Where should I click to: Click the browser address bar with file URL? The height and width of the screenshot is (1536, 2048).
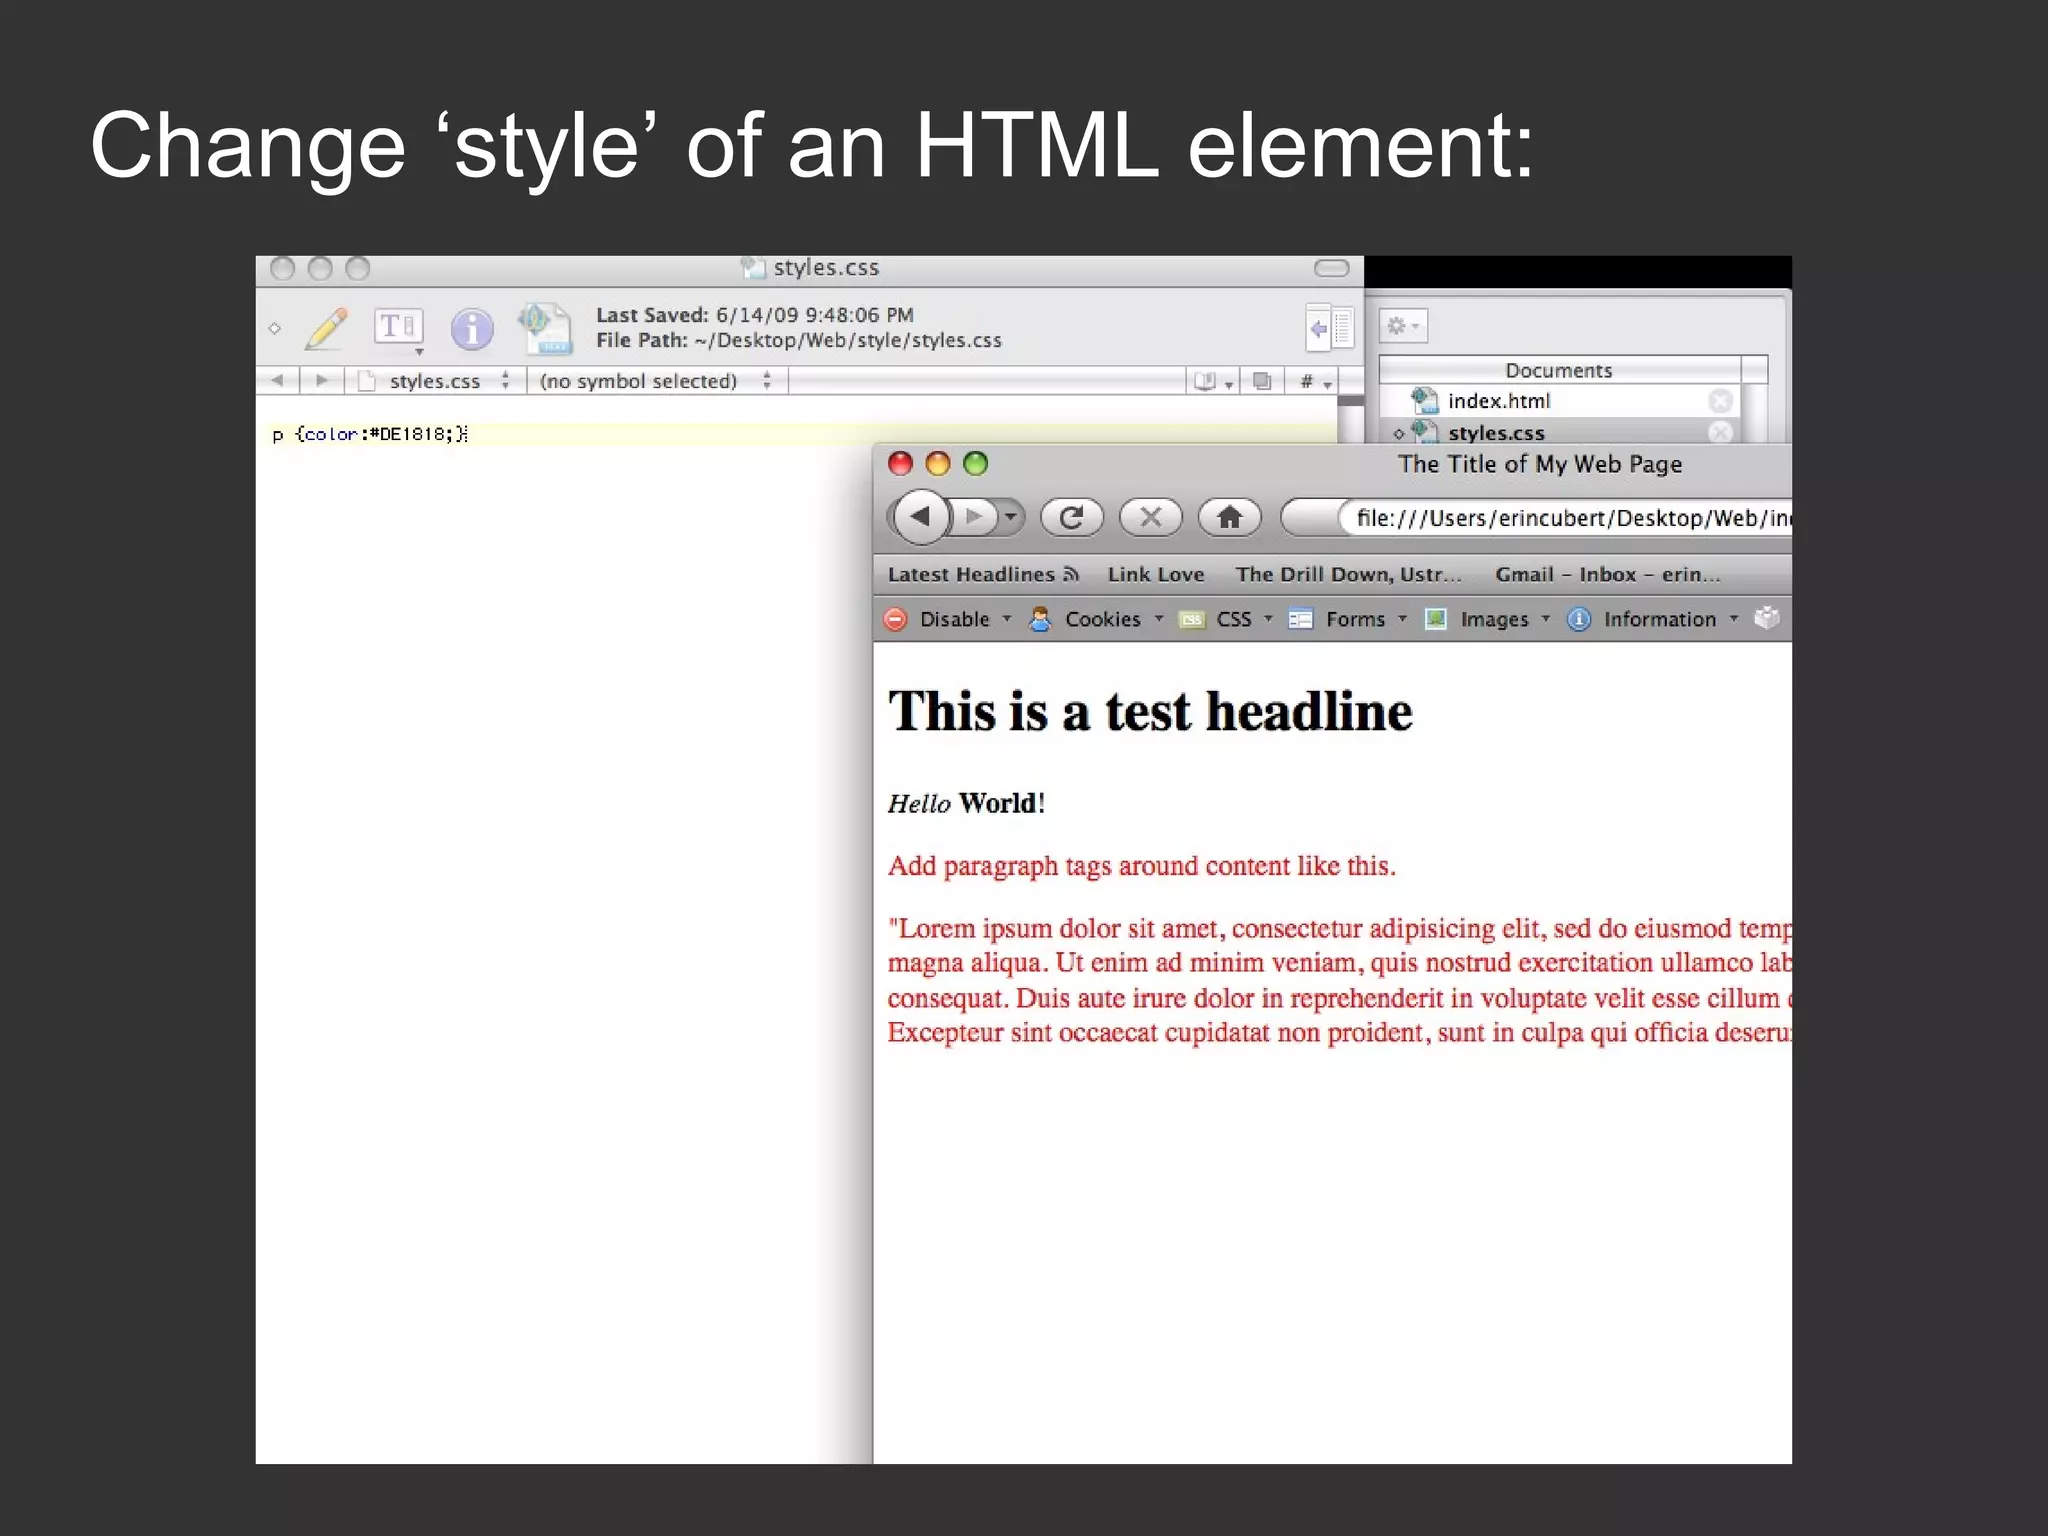(1536, 518)
